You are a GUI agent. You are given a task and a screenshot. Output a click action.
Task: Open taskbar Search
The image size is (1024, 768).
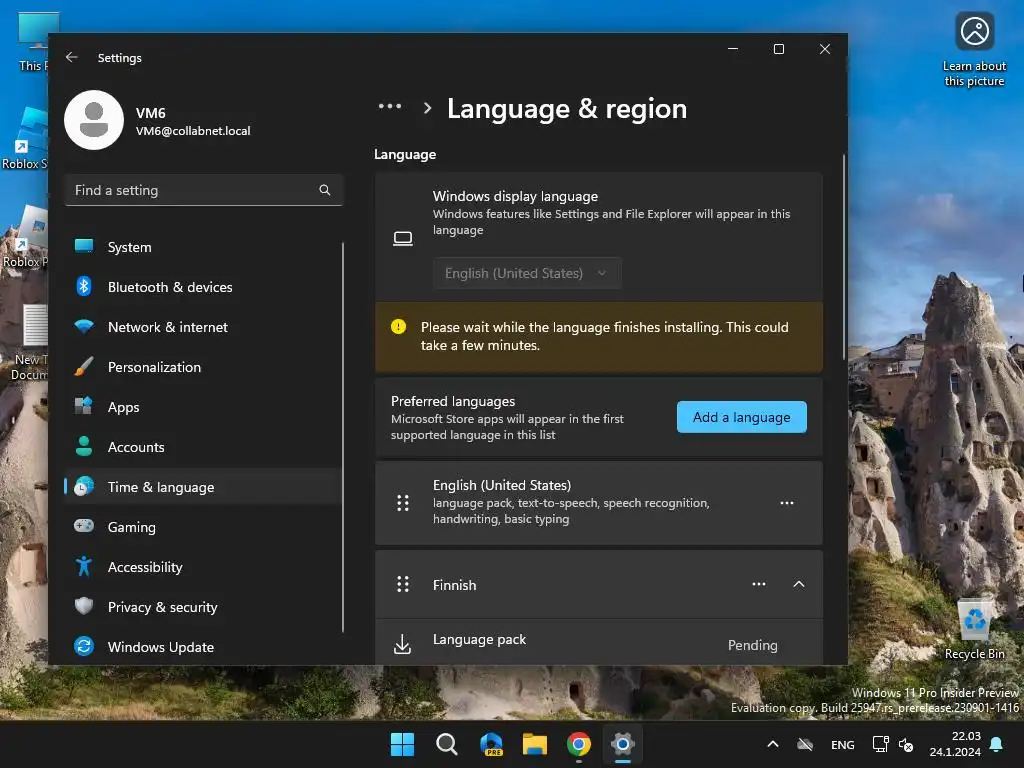447,744
